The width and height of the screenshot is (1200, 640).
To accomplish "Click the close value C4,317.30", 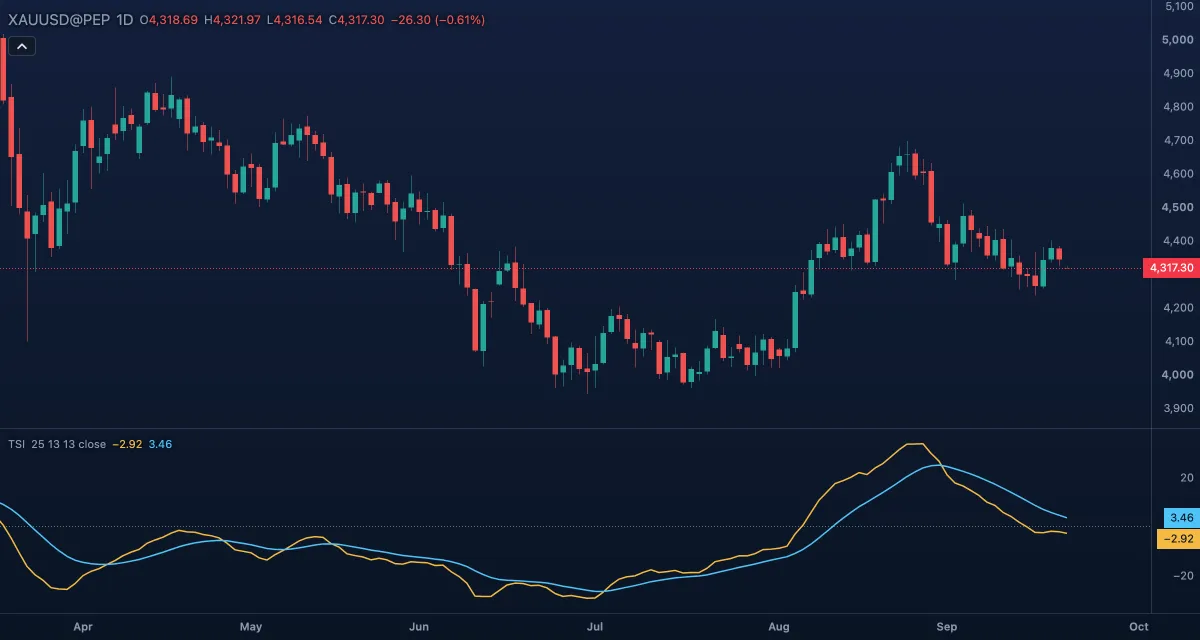I will pos(357,19).
